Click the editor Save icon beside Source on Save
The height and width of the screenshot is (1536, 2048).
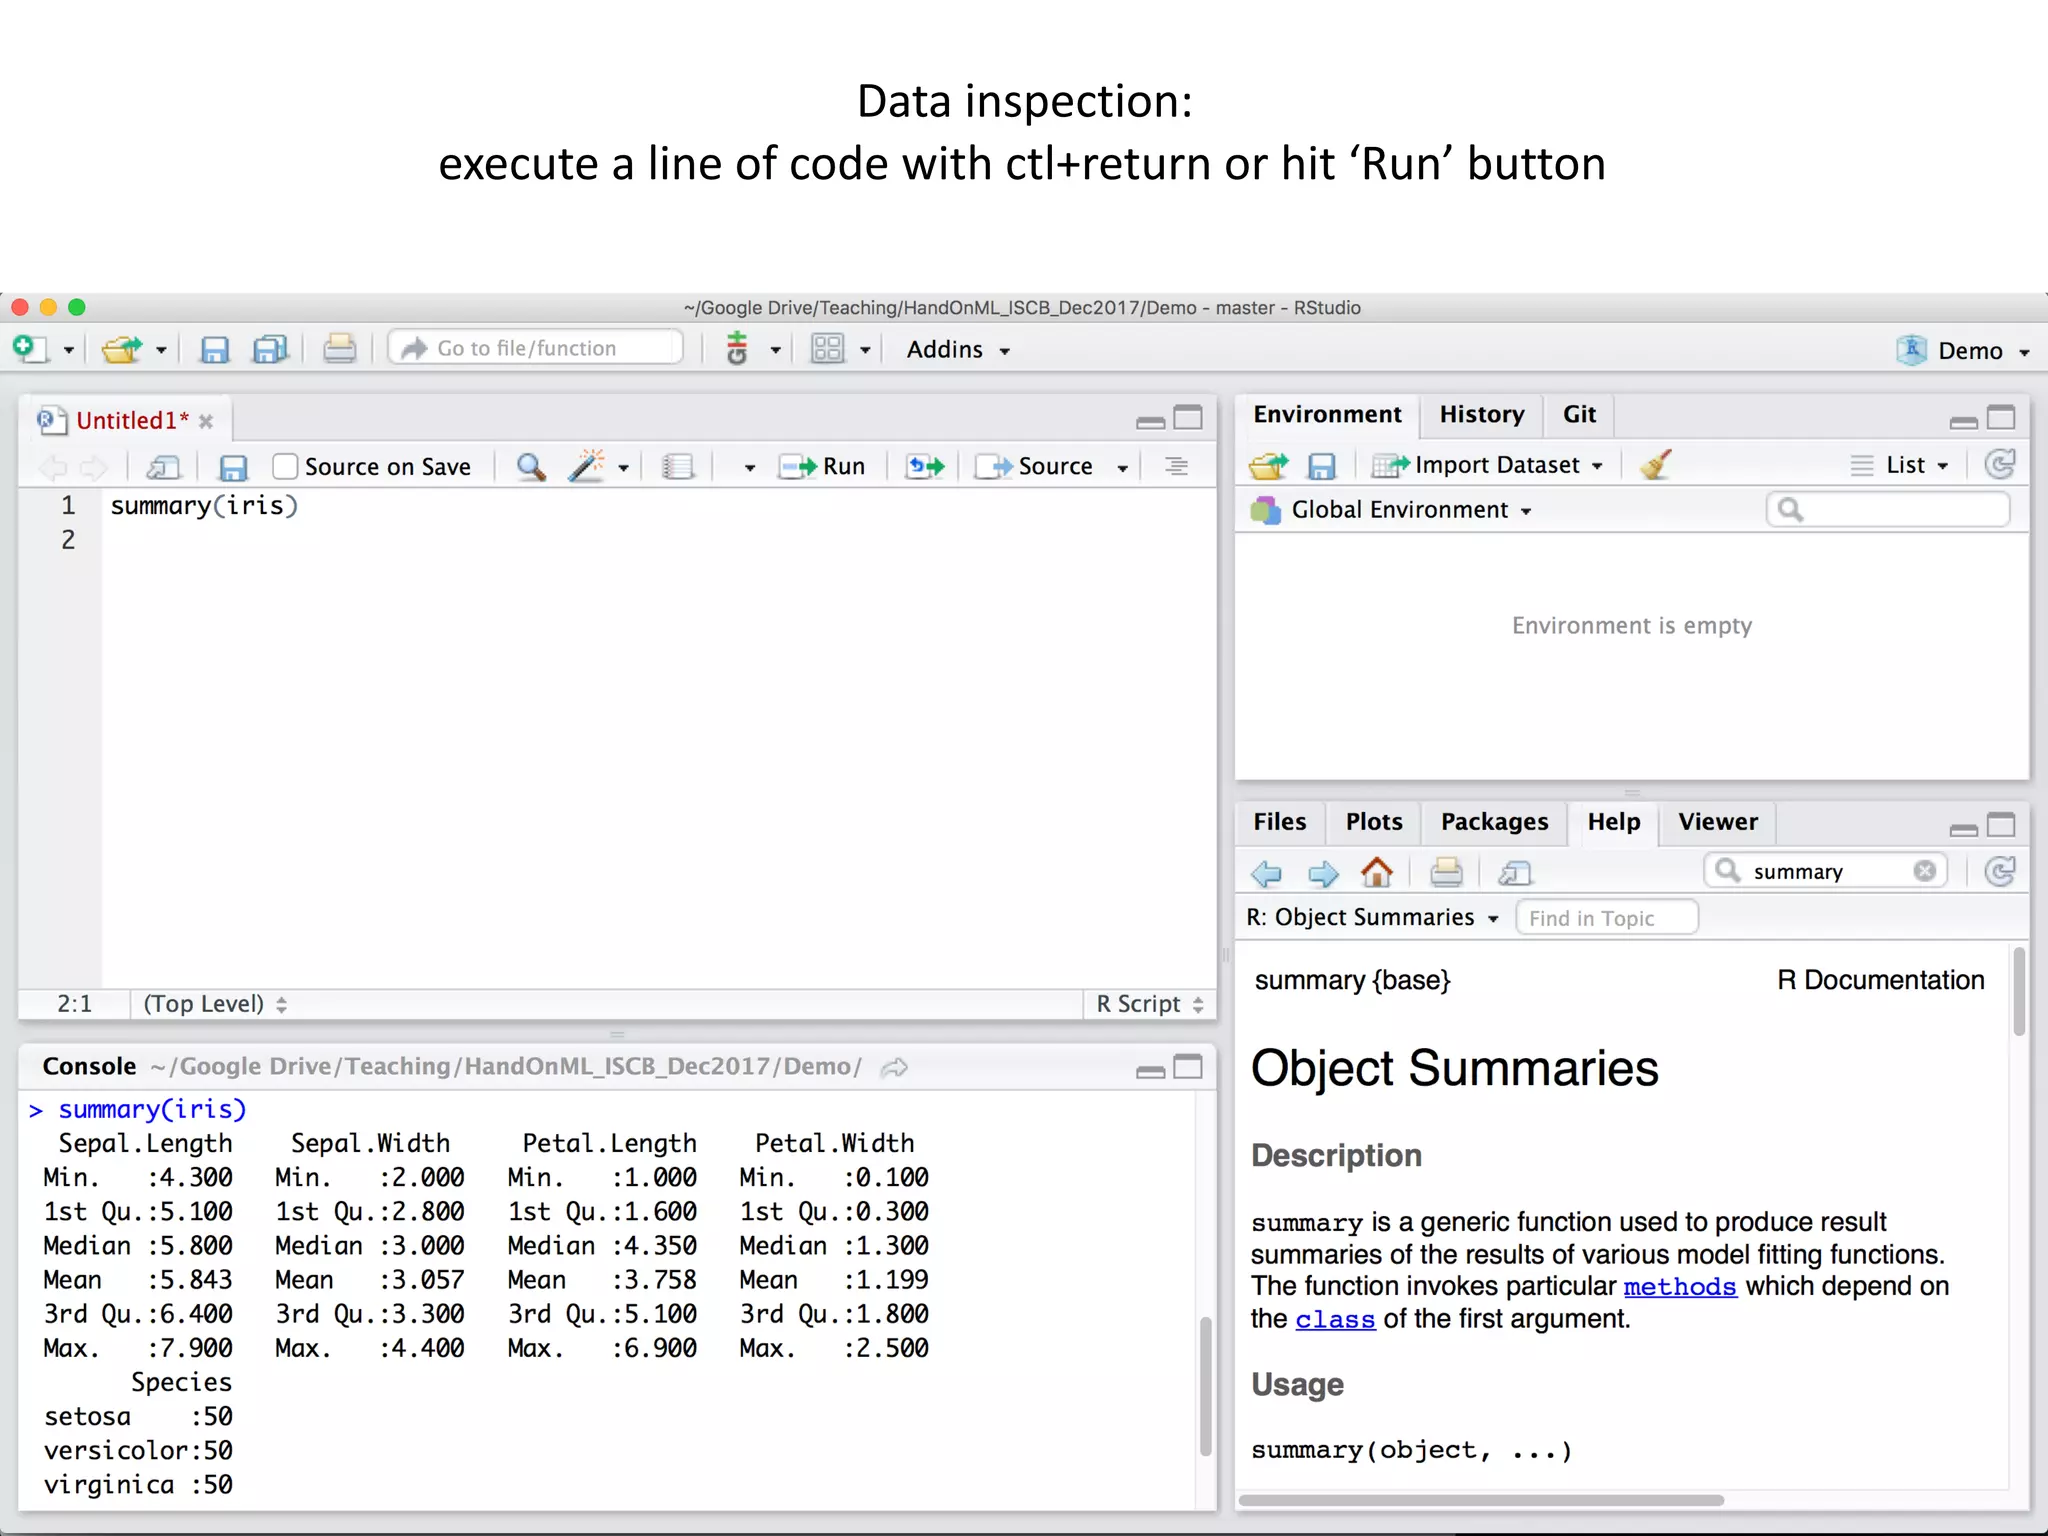233,467
